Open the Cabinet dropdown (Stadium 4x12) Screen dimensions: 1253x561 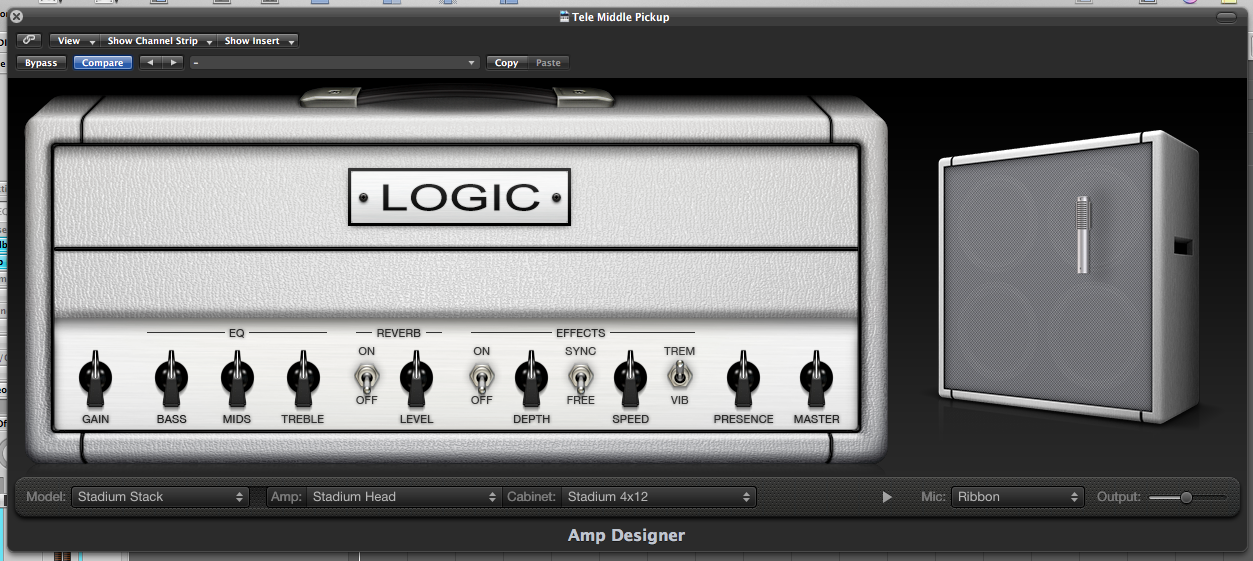tap(660, 497)
